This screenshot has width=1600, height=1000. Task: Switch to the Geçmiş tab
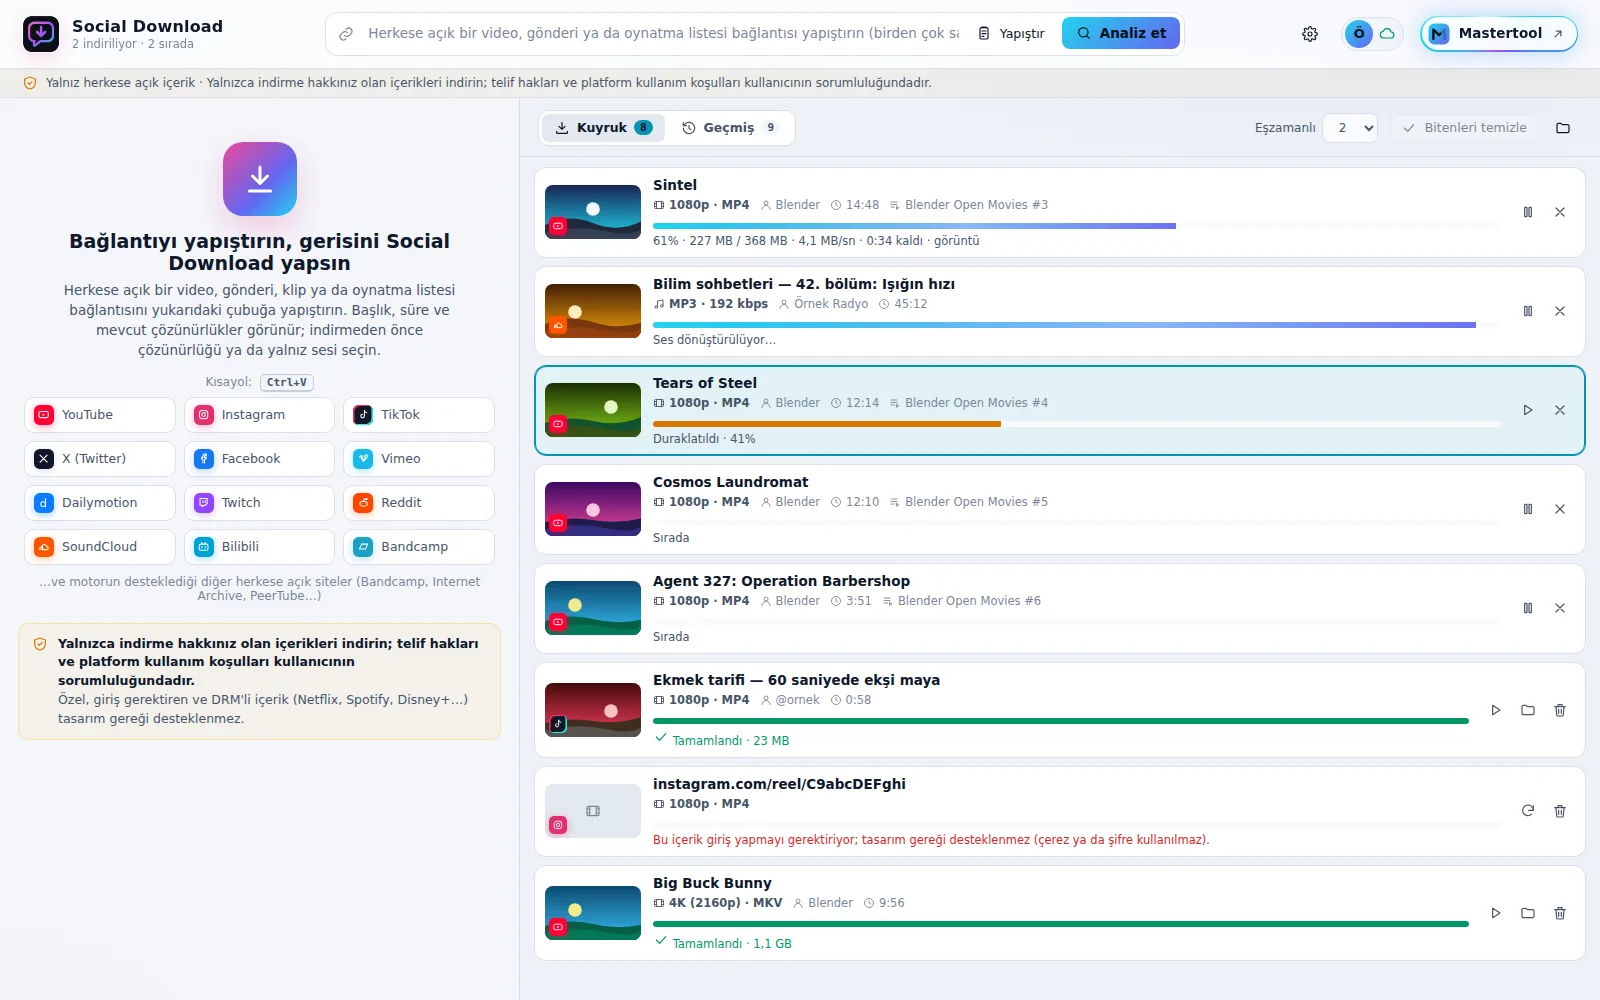pos(729,128)
